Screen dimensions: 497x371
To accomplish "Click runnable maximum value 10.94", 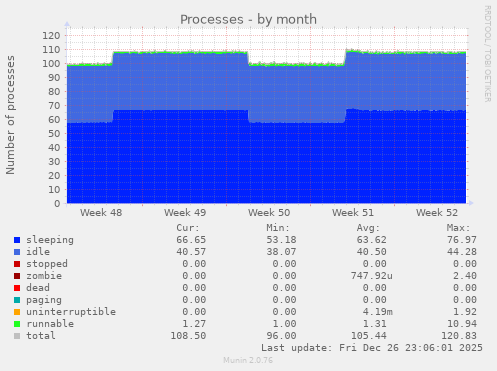I will (462, 324).
